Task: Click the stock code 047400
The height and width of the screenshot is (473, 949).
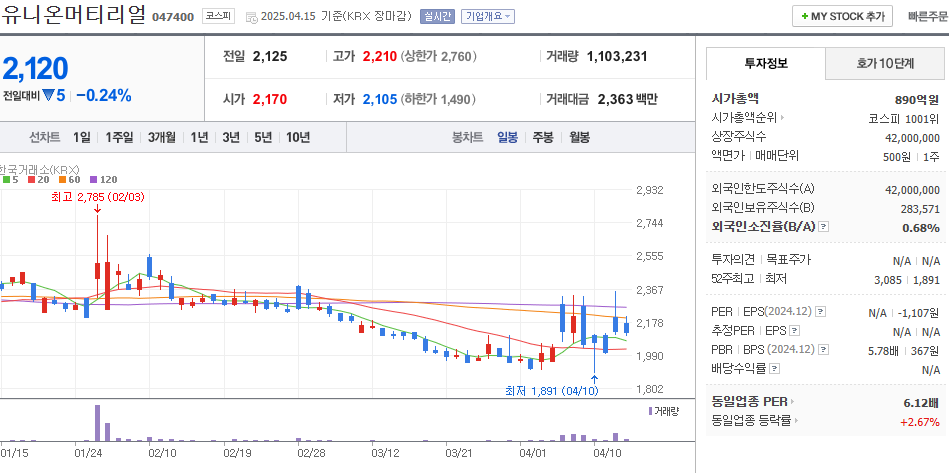Action: click(172, 17)
